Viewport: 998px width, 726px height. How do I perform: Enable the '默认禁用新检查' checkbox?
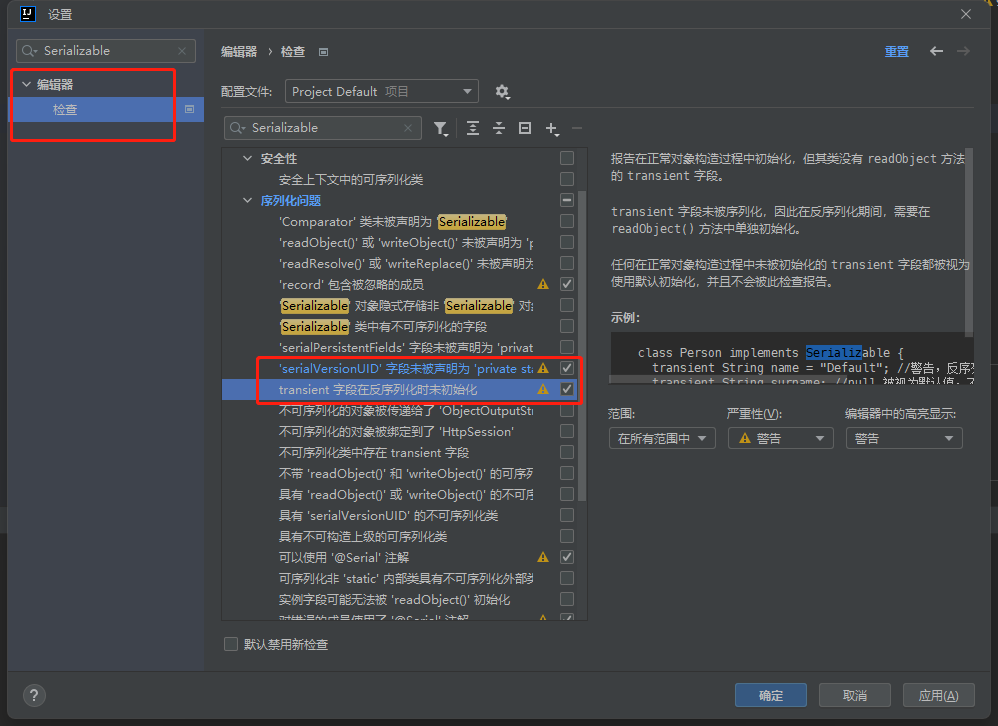231,644
